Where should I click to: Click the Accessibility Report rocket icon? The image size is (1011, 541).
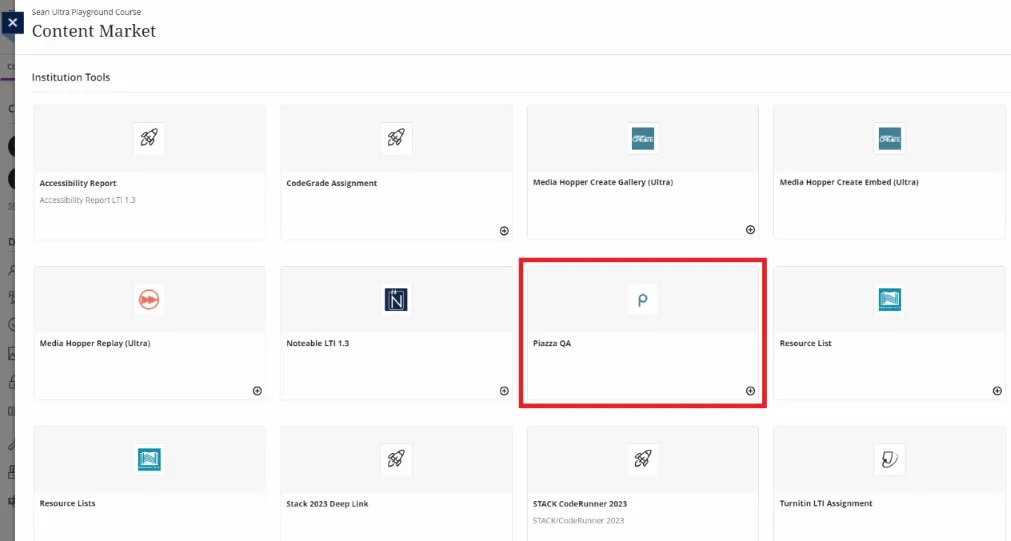[149, 138]
